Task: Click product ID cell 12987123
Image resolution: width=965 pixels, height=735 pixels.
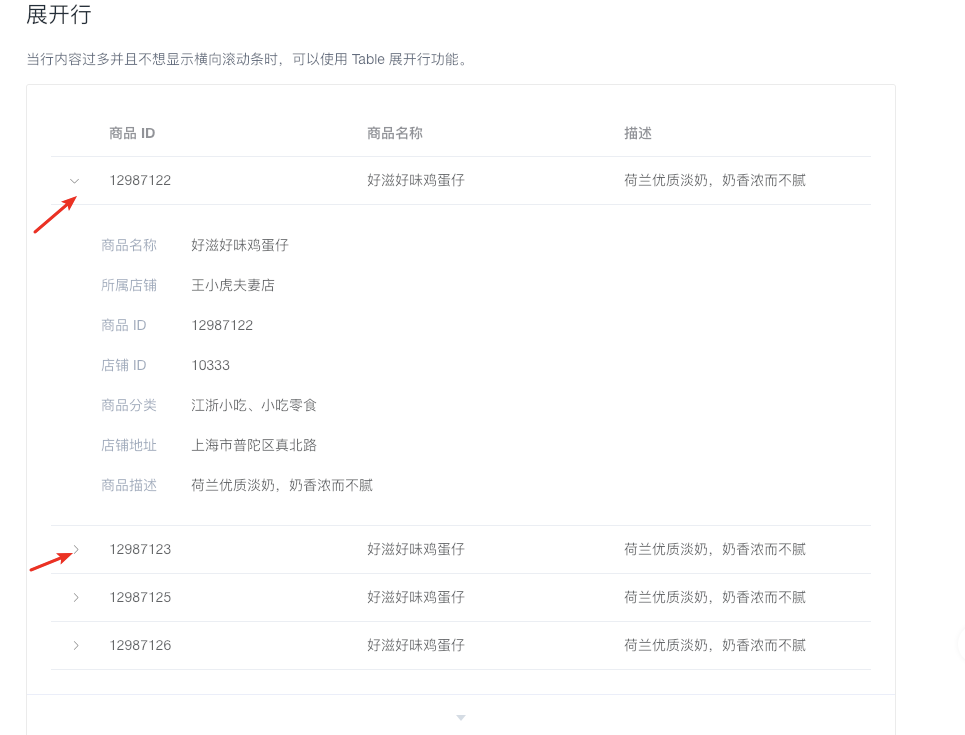Action: 140,549
